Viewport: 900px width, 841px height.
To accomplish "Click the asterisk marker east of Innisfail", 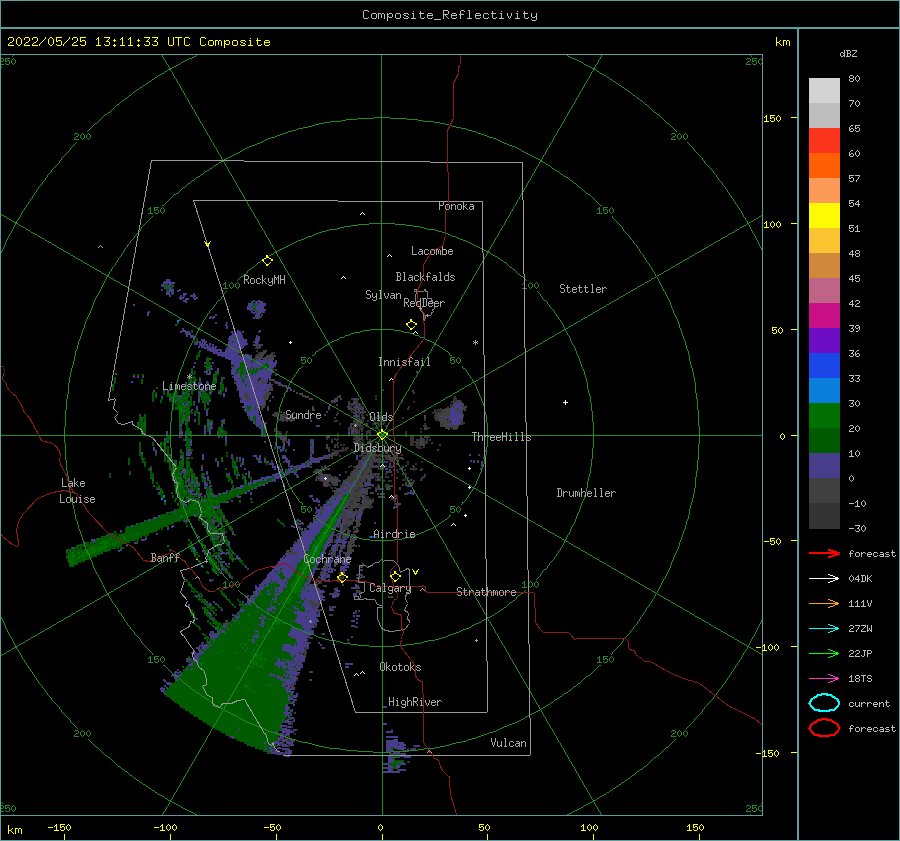I will [475, 343].
